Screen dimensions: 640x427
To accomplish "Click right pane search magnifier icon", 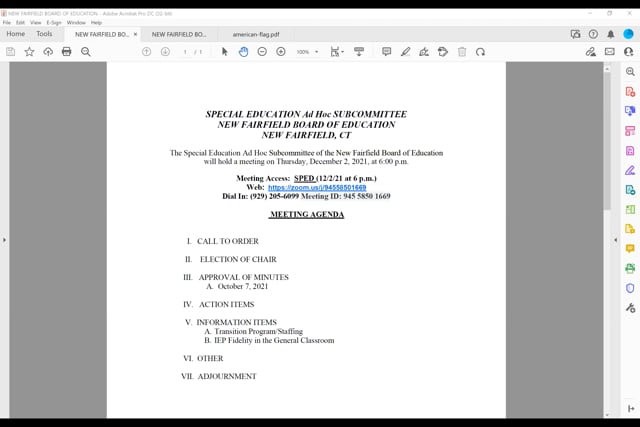I will pos(630,71).
